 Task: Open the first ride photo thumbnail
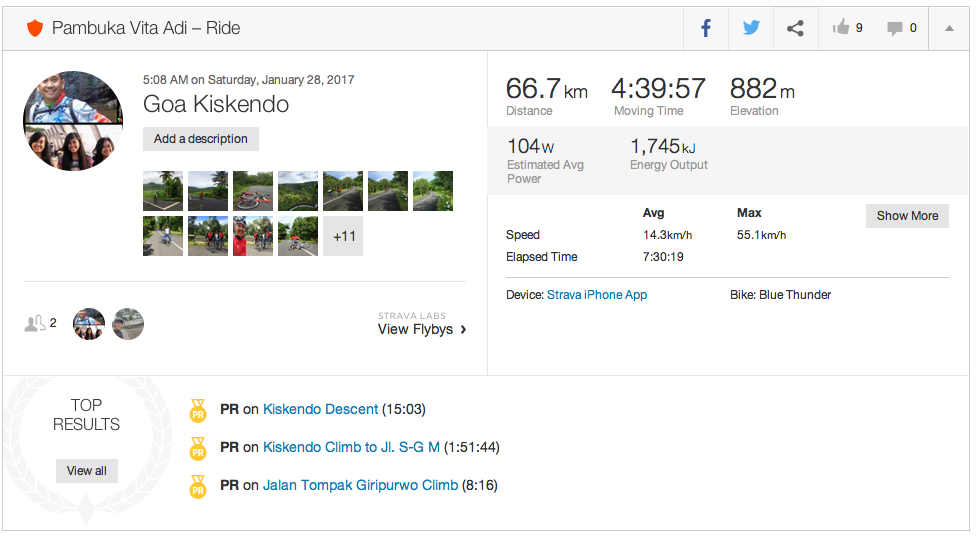point(163,191)
